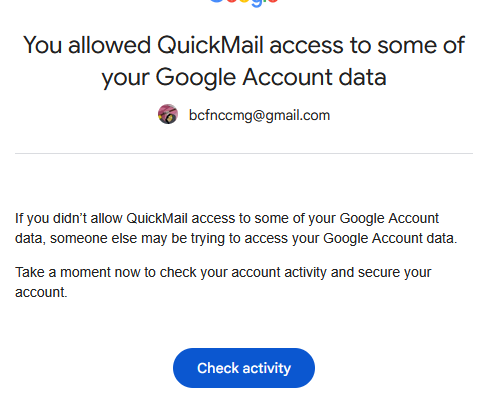
Task: Click "secure your" at line end
Action: [x=394, y=273]
